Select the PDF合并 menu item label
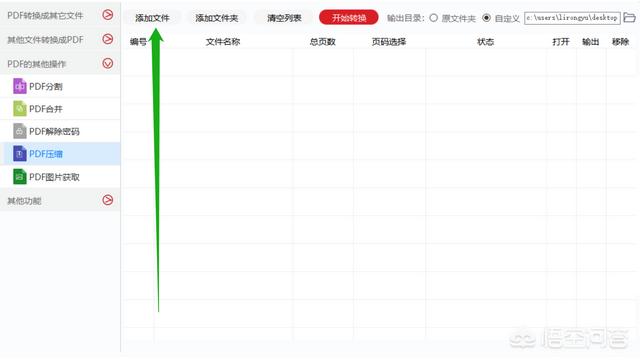This screenshot has width=640, height=360. (x=46, y=109)
